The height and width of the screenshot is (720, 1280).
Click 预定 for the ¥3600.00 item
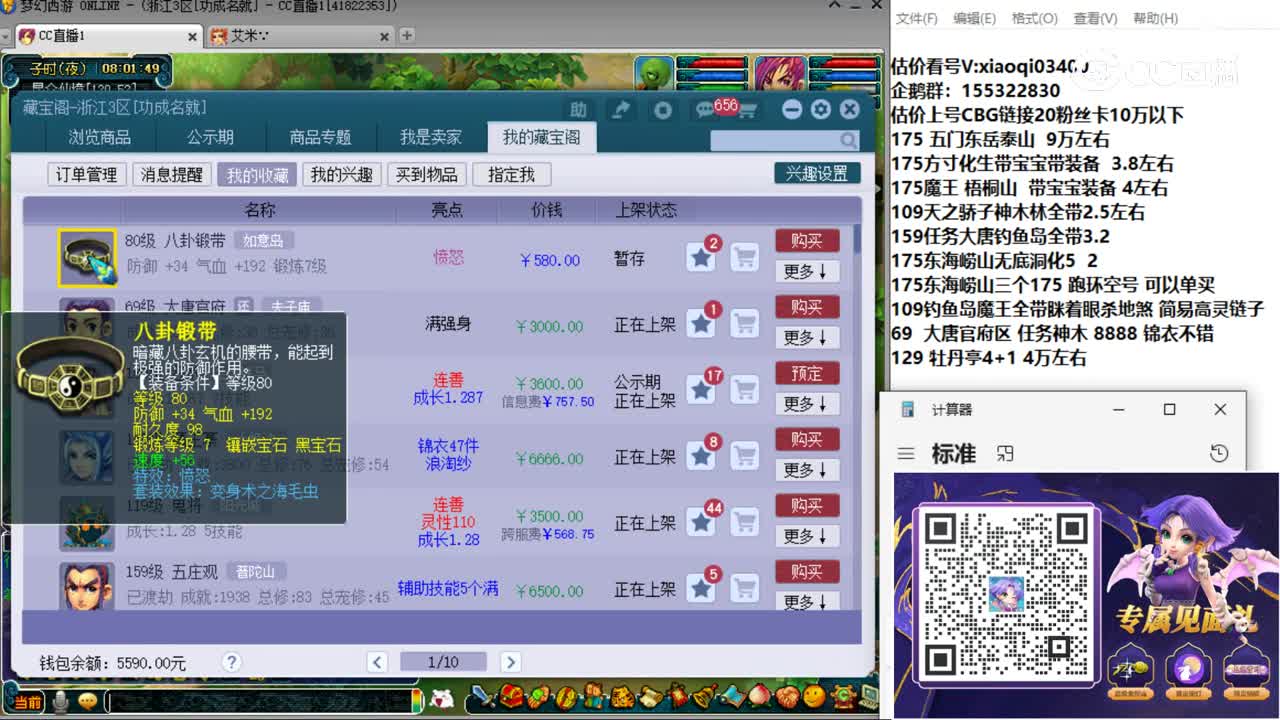coord(807,373)
